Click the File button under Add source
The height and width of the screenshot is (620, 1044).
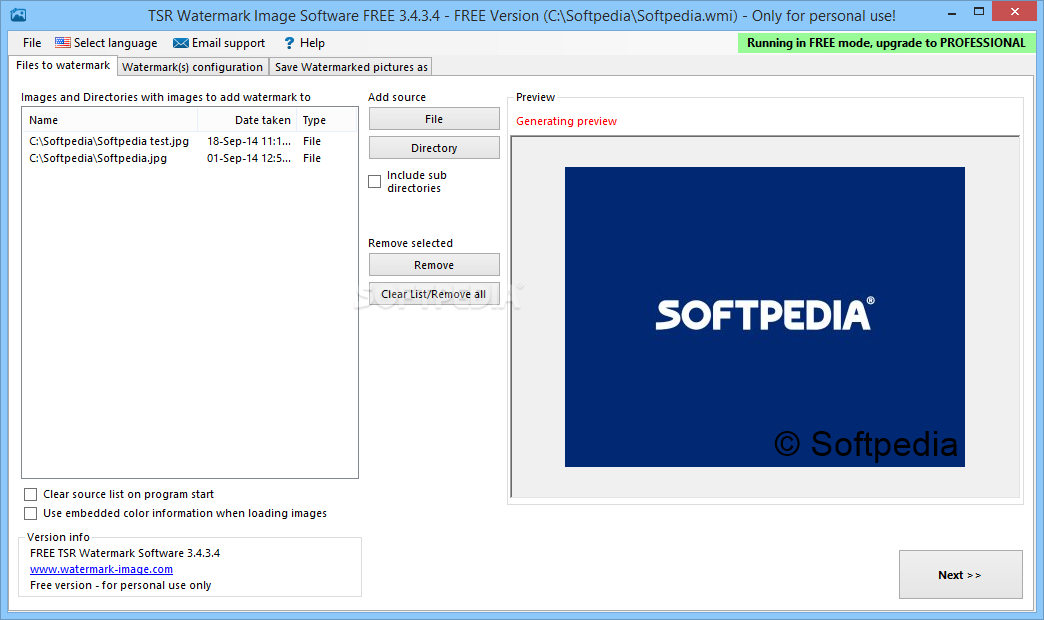(x=434, y=119)
